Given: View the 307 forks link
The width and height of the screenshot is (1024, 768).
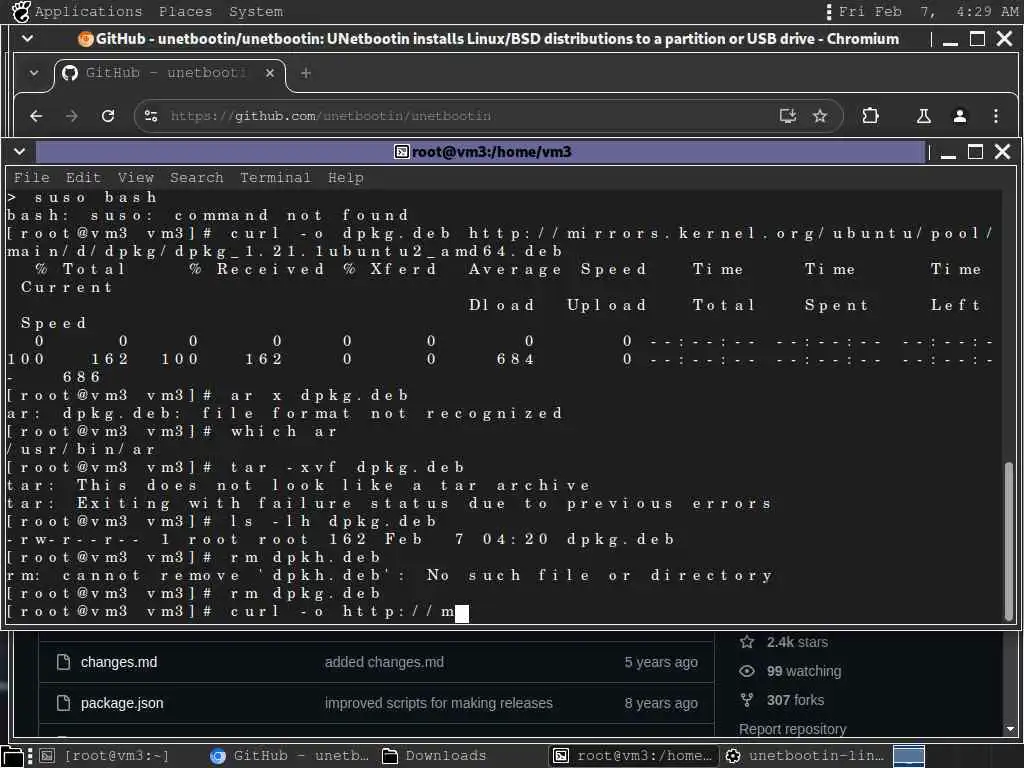Looking at the screenshot, I should (x=797, y=700).
